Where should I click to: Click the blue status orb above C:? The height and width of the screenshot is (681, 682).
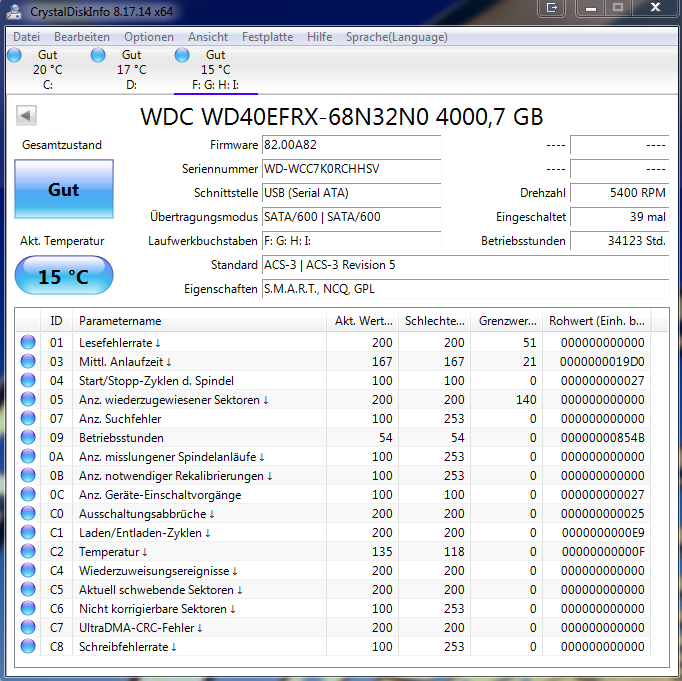tap(14, 55)
